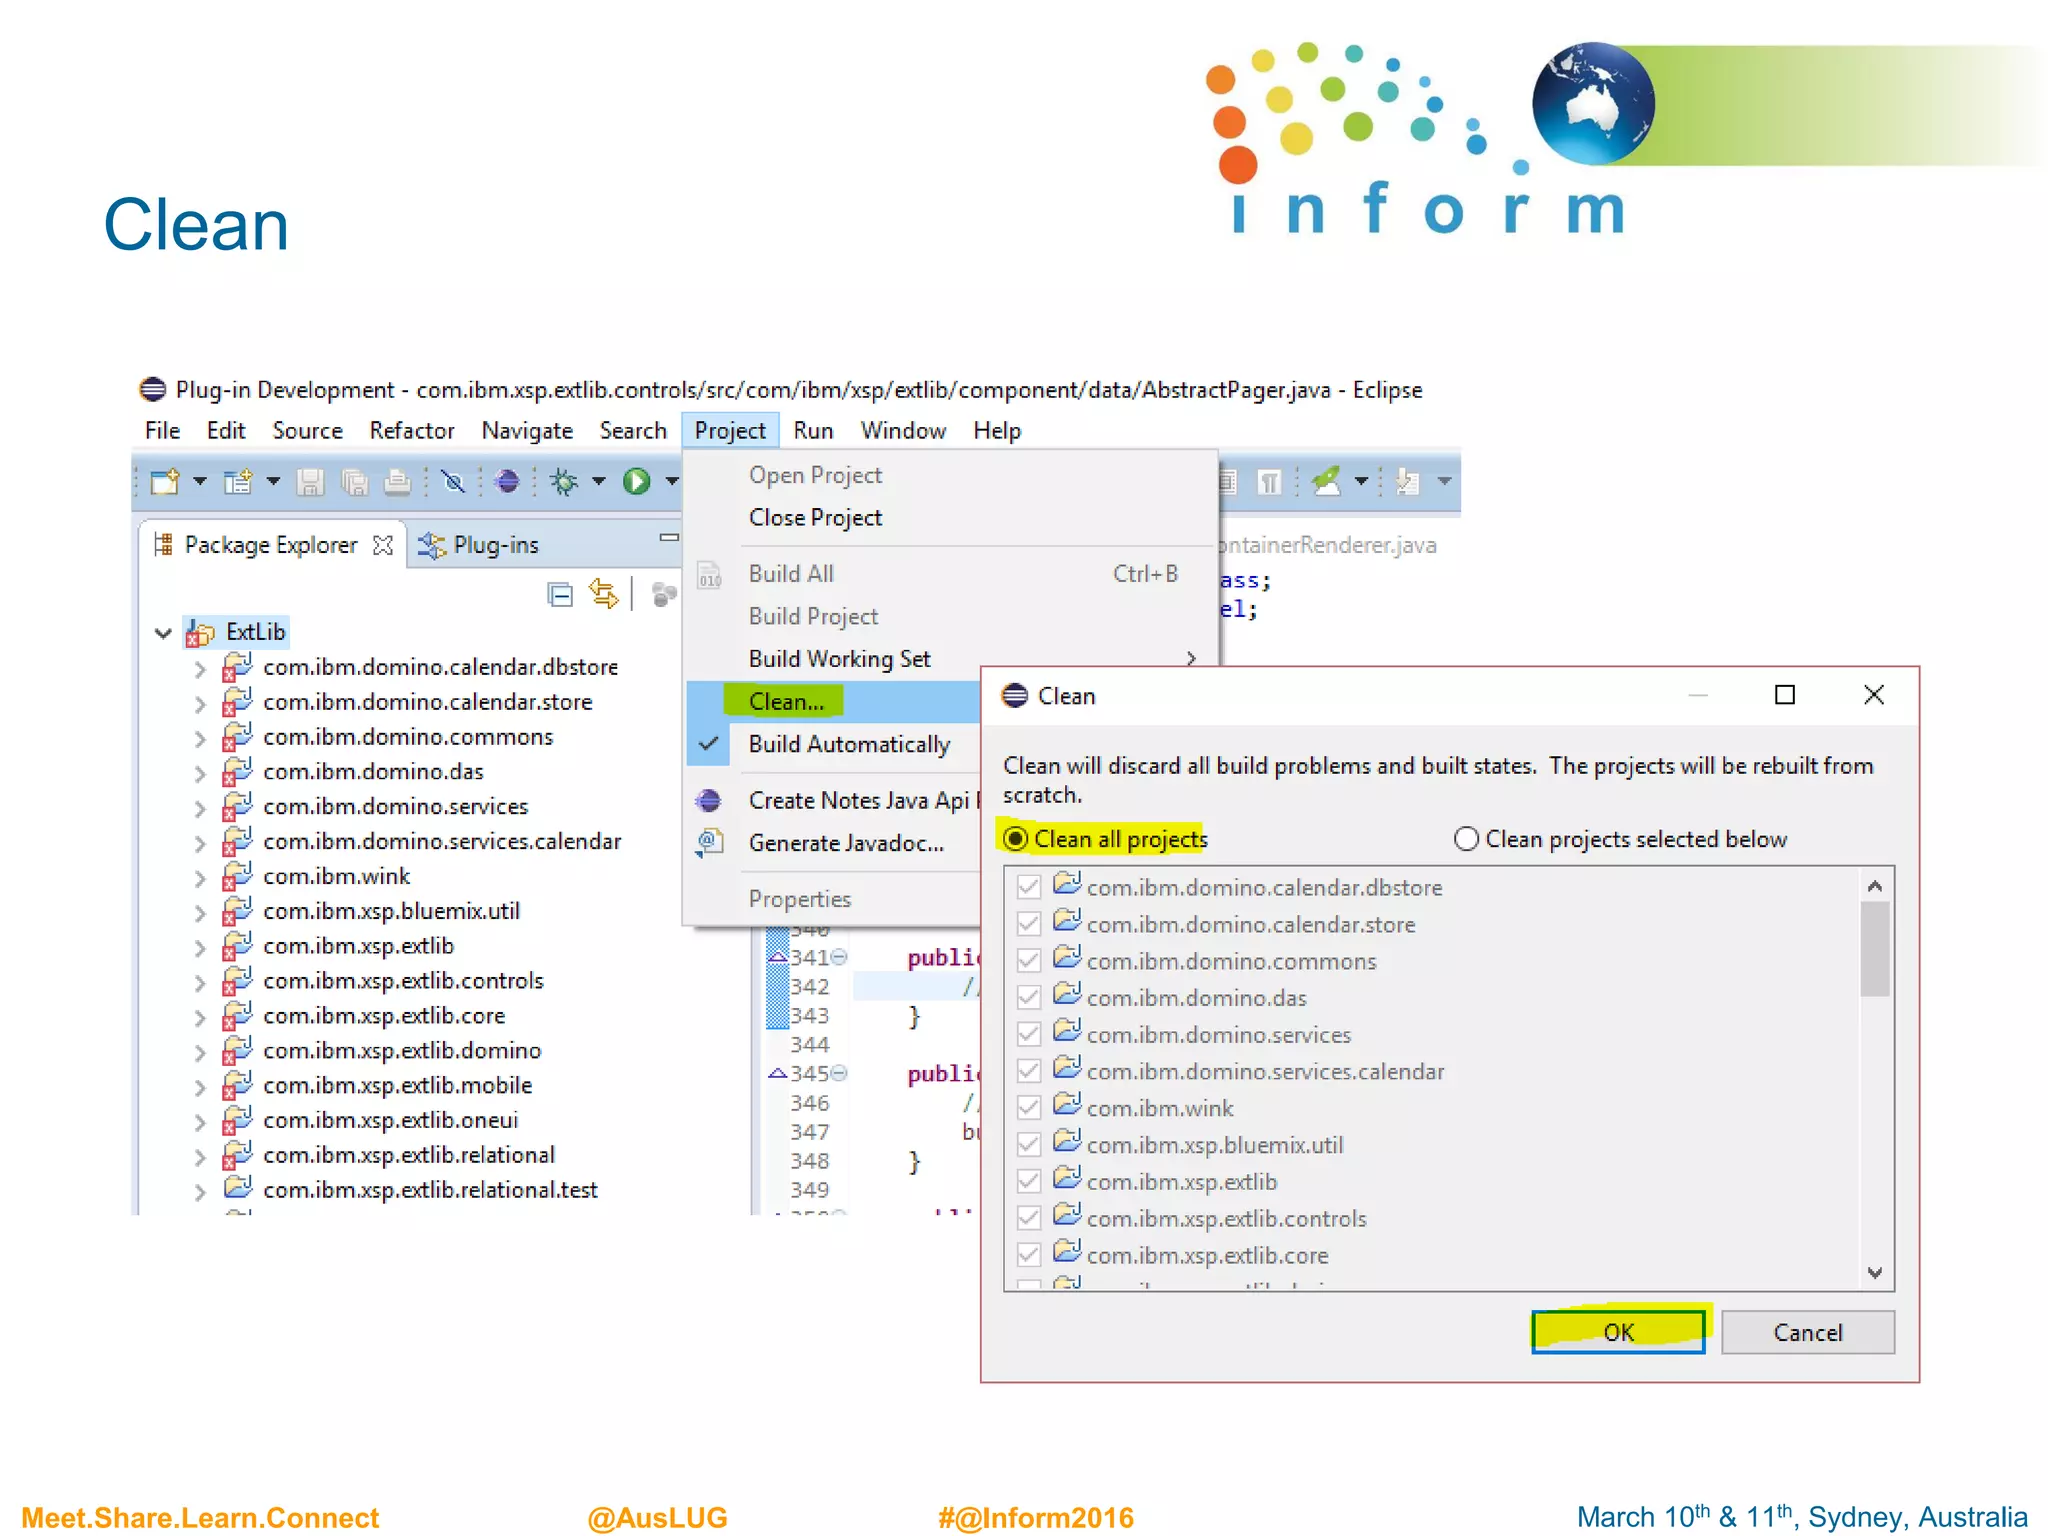Screen dimensions: 2048x1536
Task: Click the Print toolbar icon
Action: 397,483
